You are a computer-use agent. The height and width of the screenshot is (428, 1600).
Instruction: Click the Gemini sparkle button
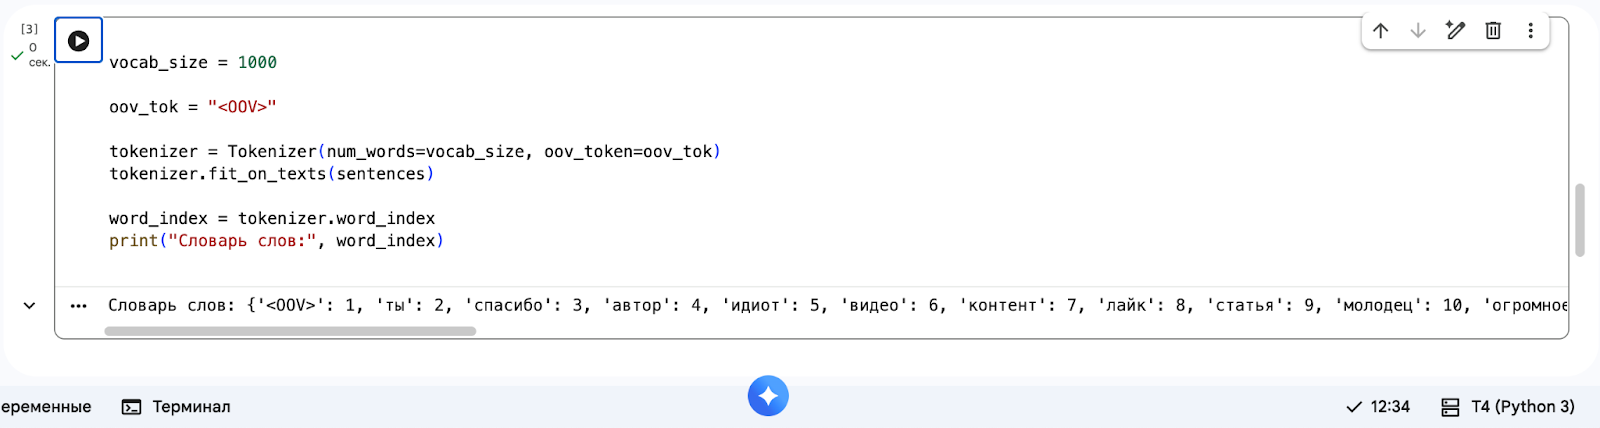coord(768,396)
